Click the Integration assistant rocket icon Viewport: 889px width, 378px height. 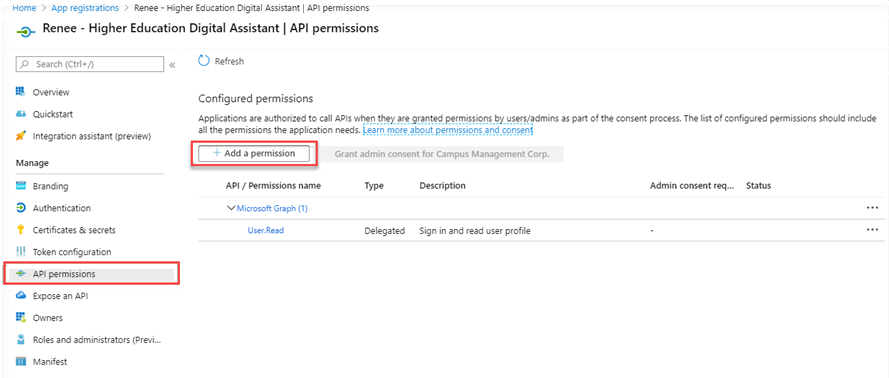pyautogui.click(x=21, y=136)
